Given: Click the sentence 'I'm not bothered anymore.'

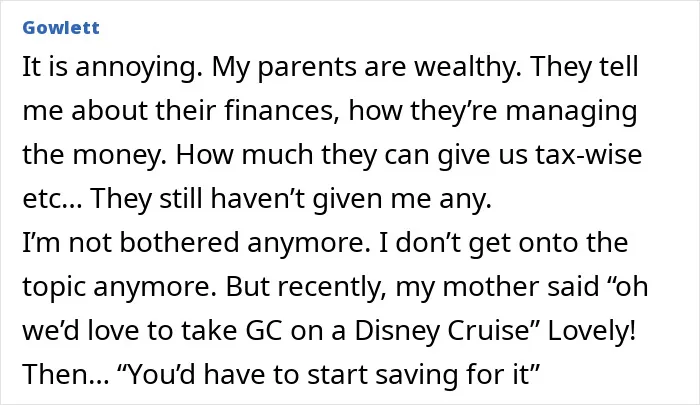Looking at the screenshot, I should [x=196, y=243].
